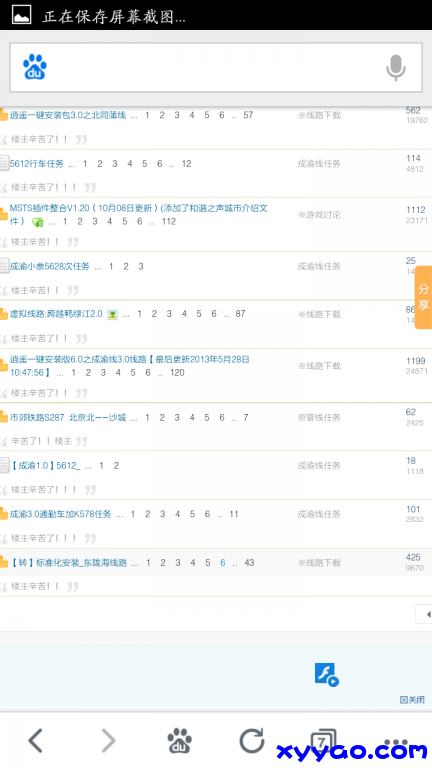Jump to page 57 of 北同蒲线 thread
Screen dimensions: 432x768
pos(248,115)
